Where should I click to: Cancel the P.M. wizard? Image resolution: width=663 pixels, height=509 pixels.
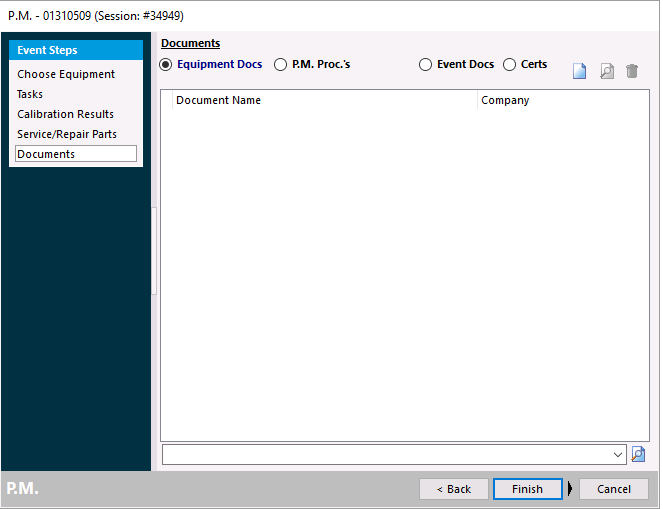tap(613, 489)
